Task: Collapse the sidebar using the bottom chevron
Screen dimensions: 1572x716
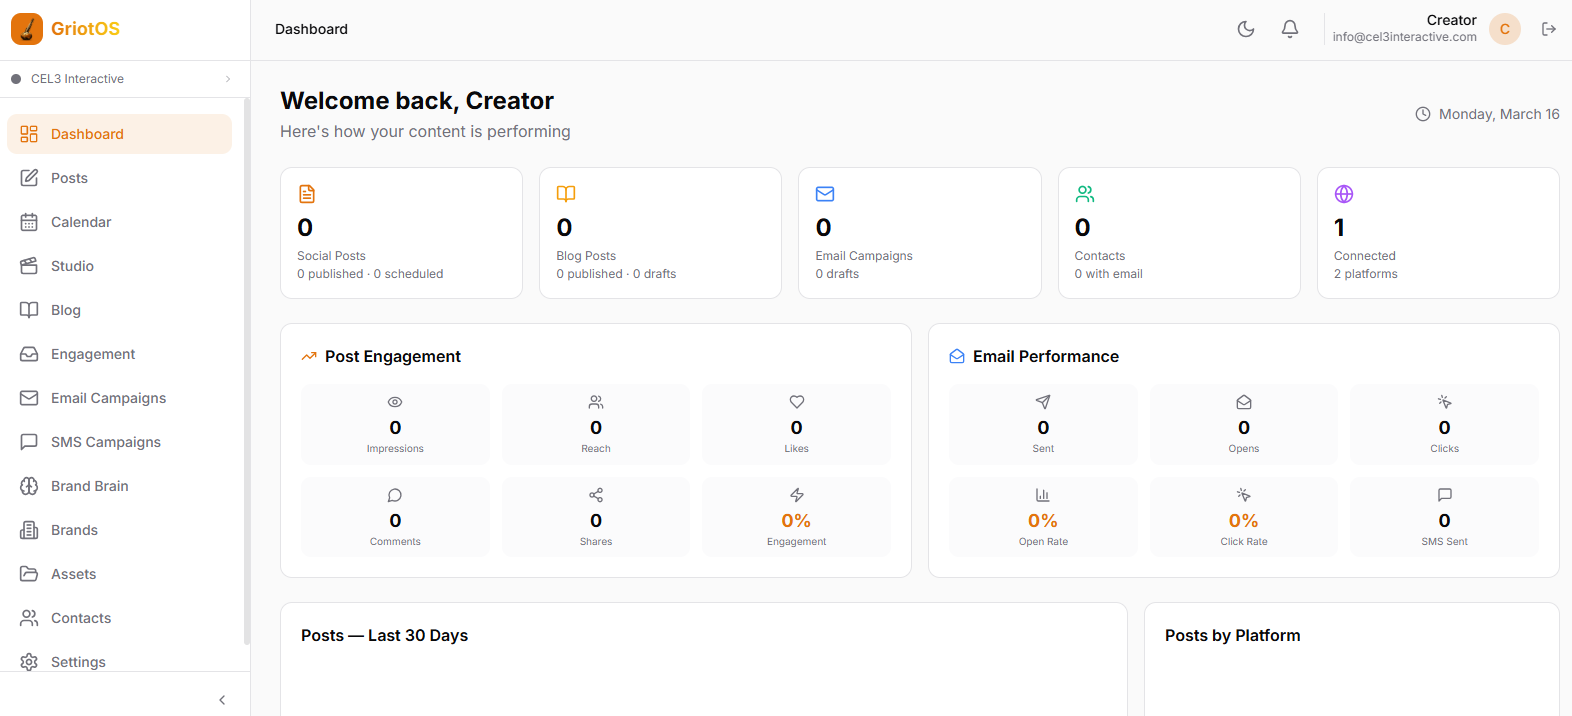Action: click(x=222, y=700)
